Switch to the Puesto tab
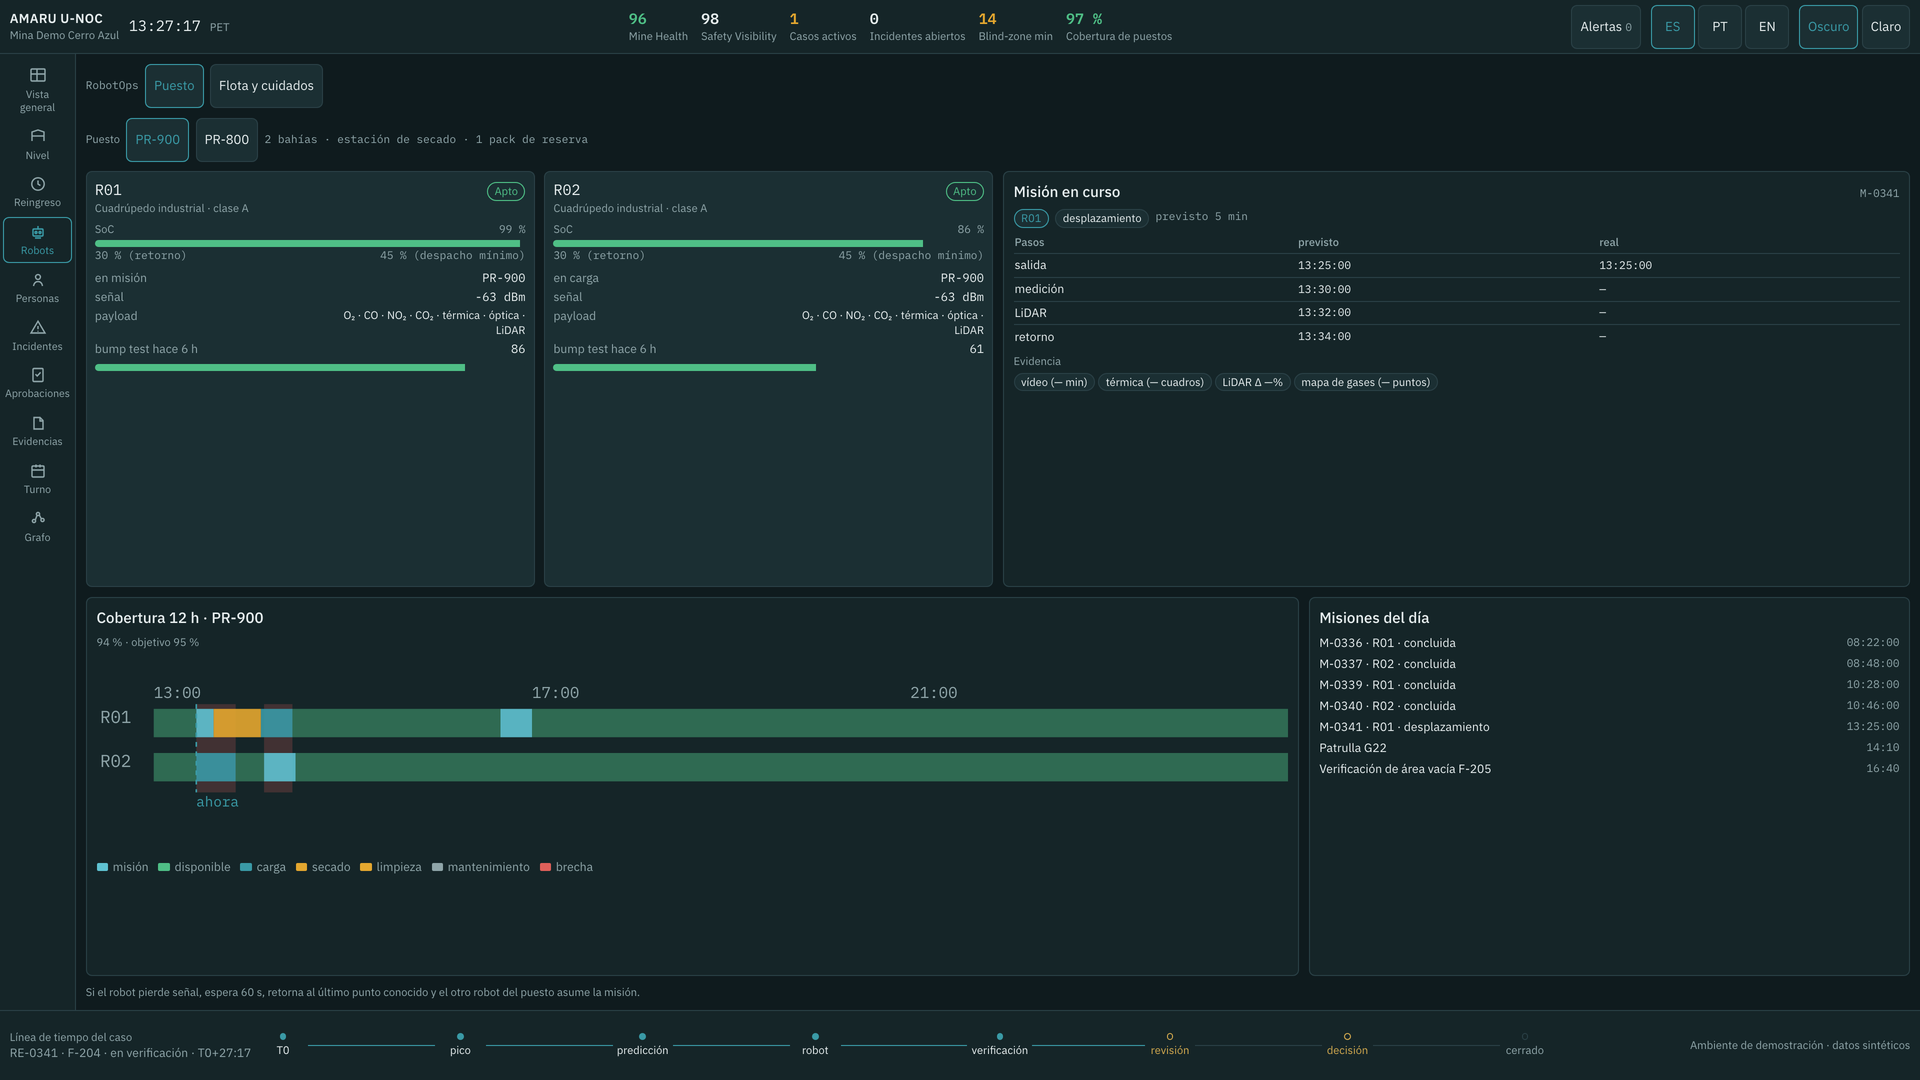This screenshot has width=1920, height=1080. point(174,86)
